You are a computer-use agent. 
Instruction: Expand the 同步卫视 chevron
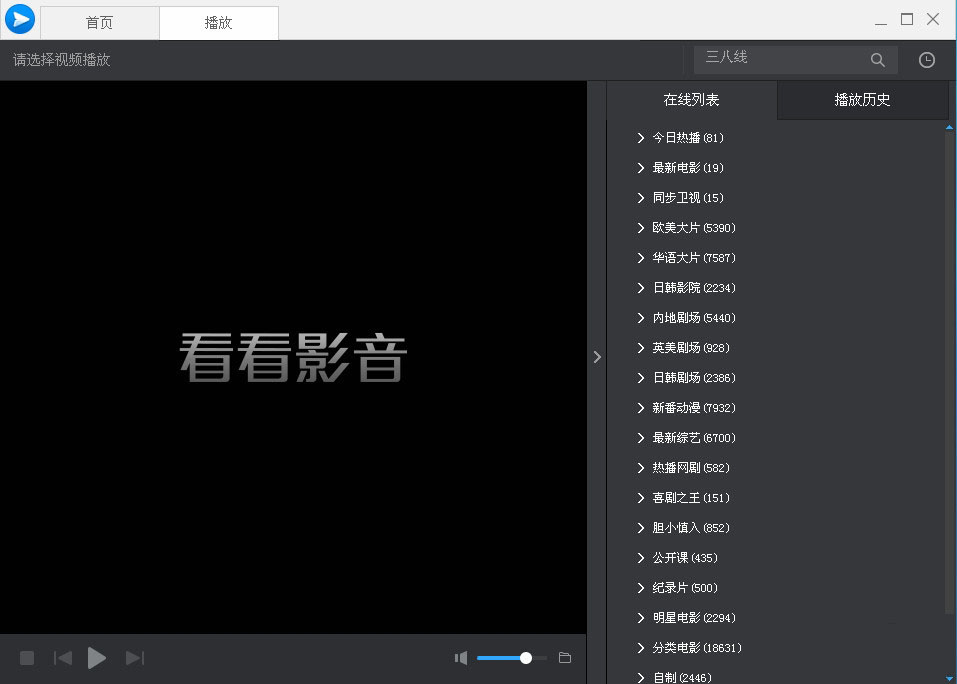(640, 198)
